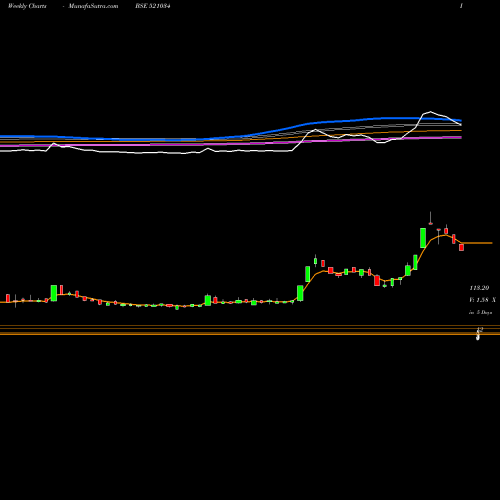Image resolution: width=500 pixels, height=500 pixels.
Task: Click the "Weekly Charts" title text
Action: pyautogui.click(x=27, y=6)
